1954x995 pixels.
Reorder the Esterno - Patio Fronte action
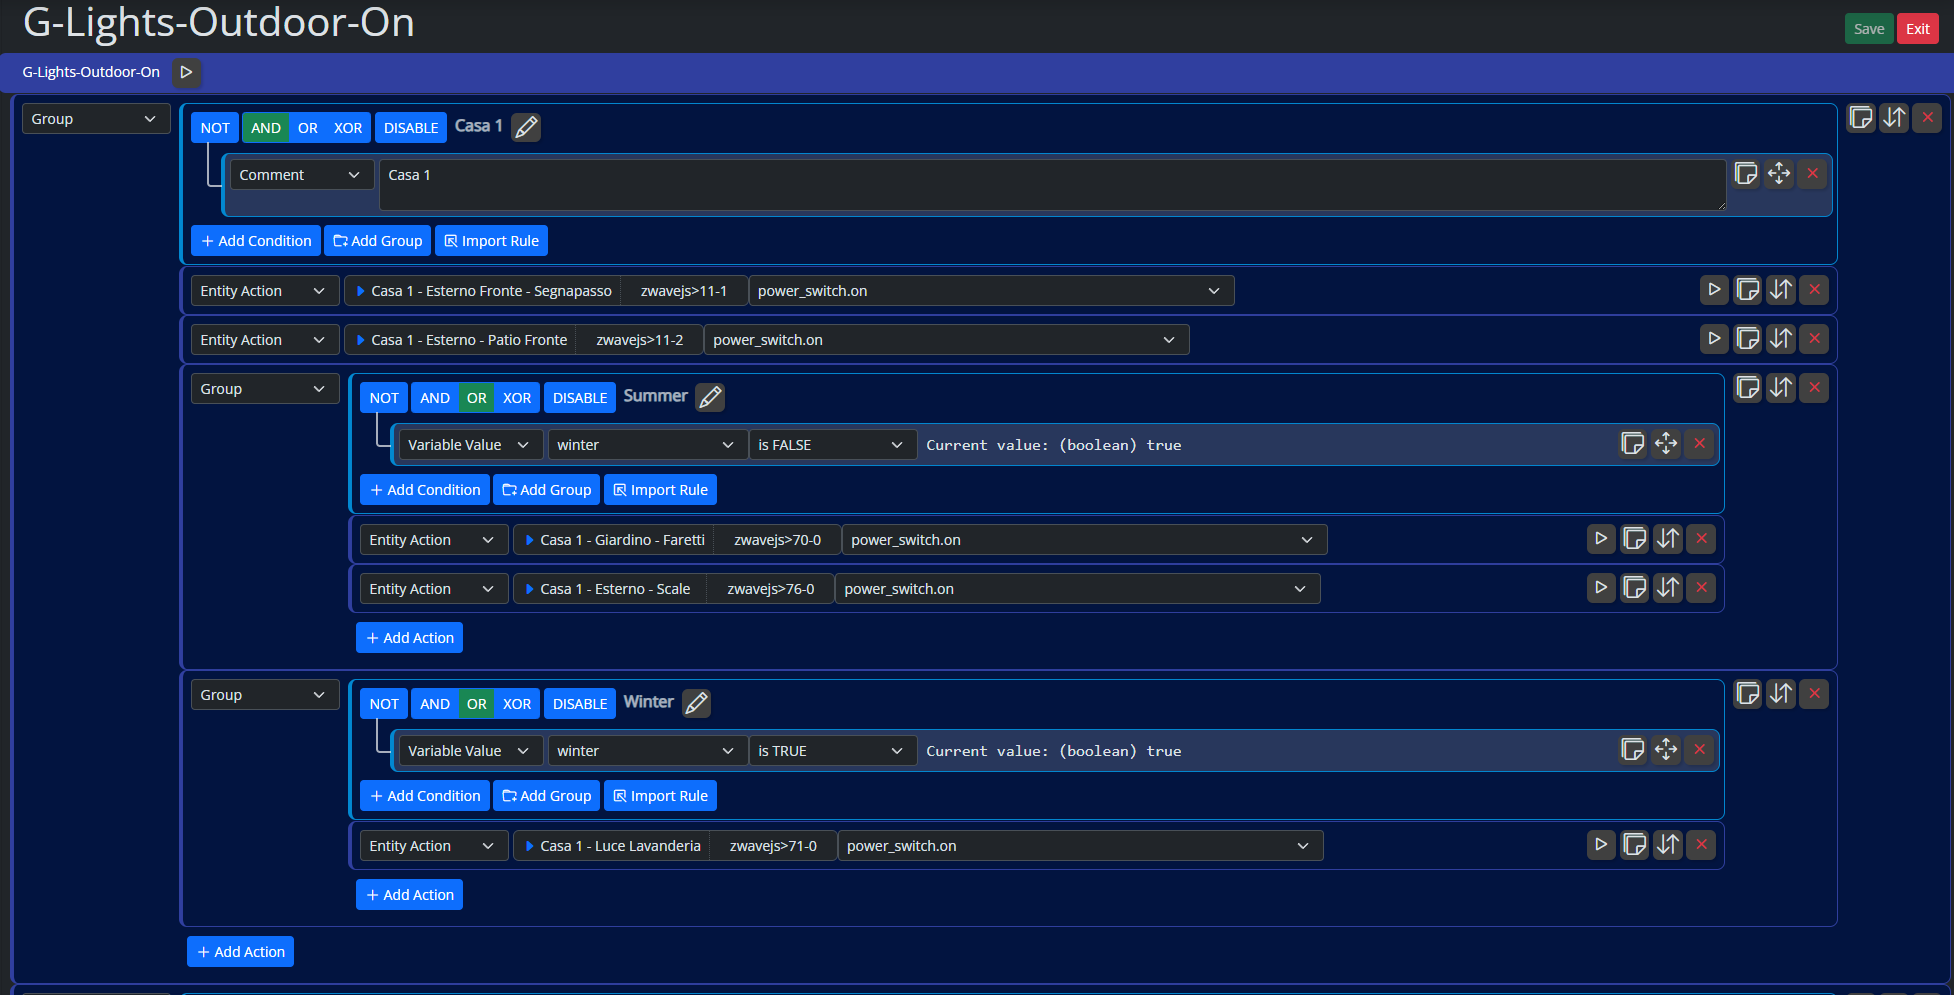(x=1781, y=339)
